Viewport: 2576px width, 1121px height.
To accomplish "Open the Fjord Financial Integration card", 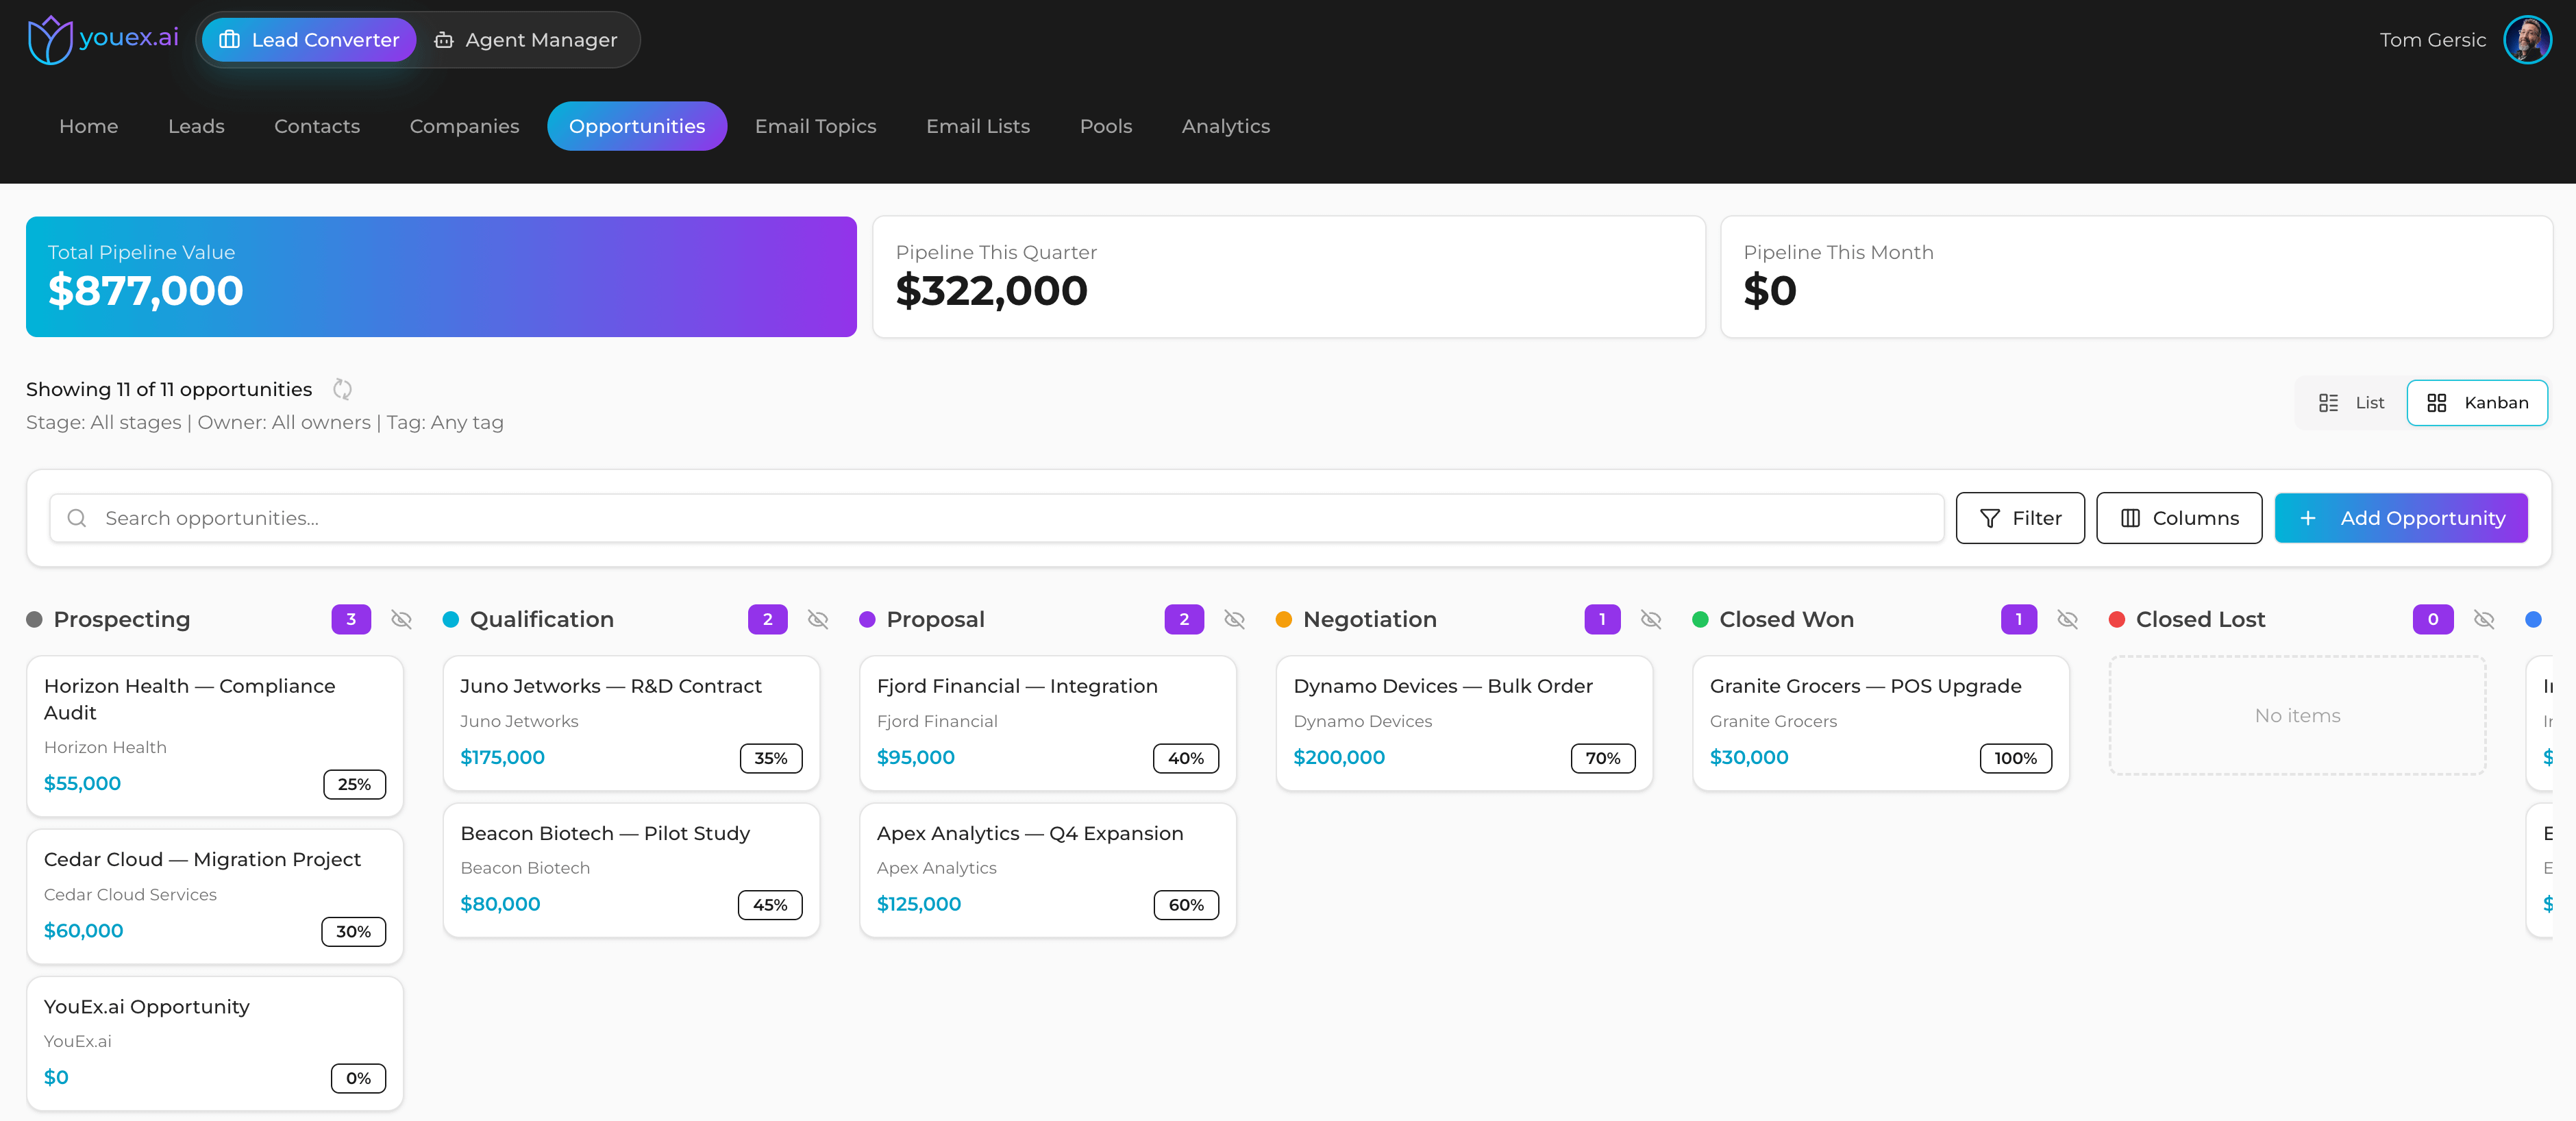I will pyautogui.click(x=1048, y=723).
